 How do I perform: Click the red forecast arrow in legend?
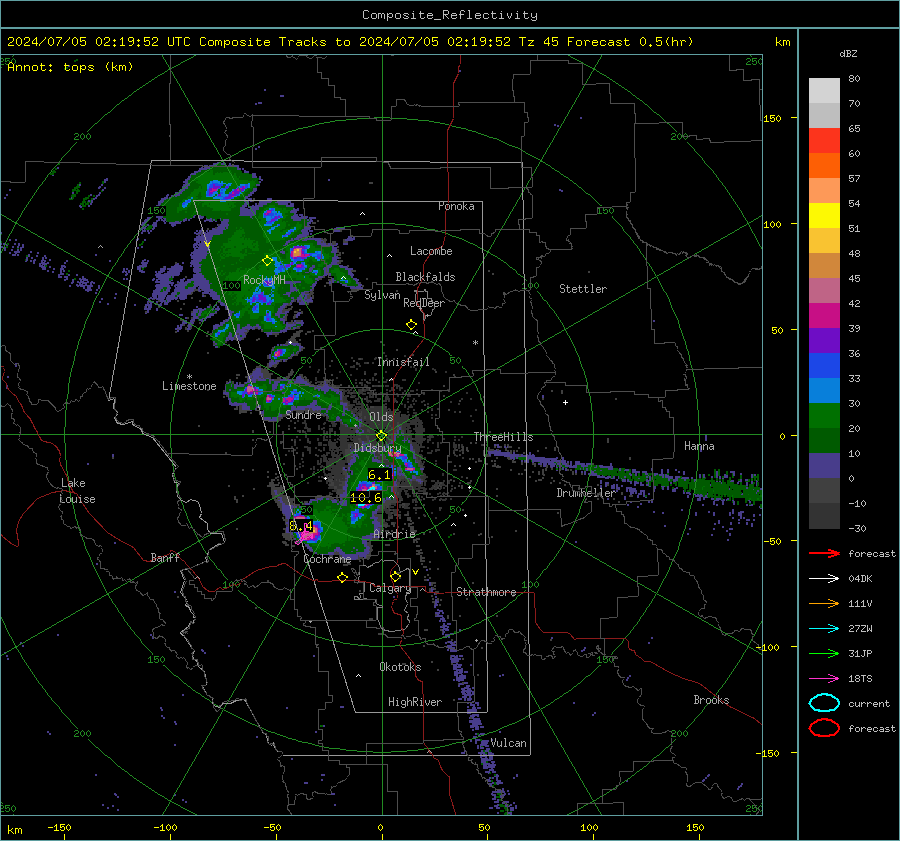824,553
